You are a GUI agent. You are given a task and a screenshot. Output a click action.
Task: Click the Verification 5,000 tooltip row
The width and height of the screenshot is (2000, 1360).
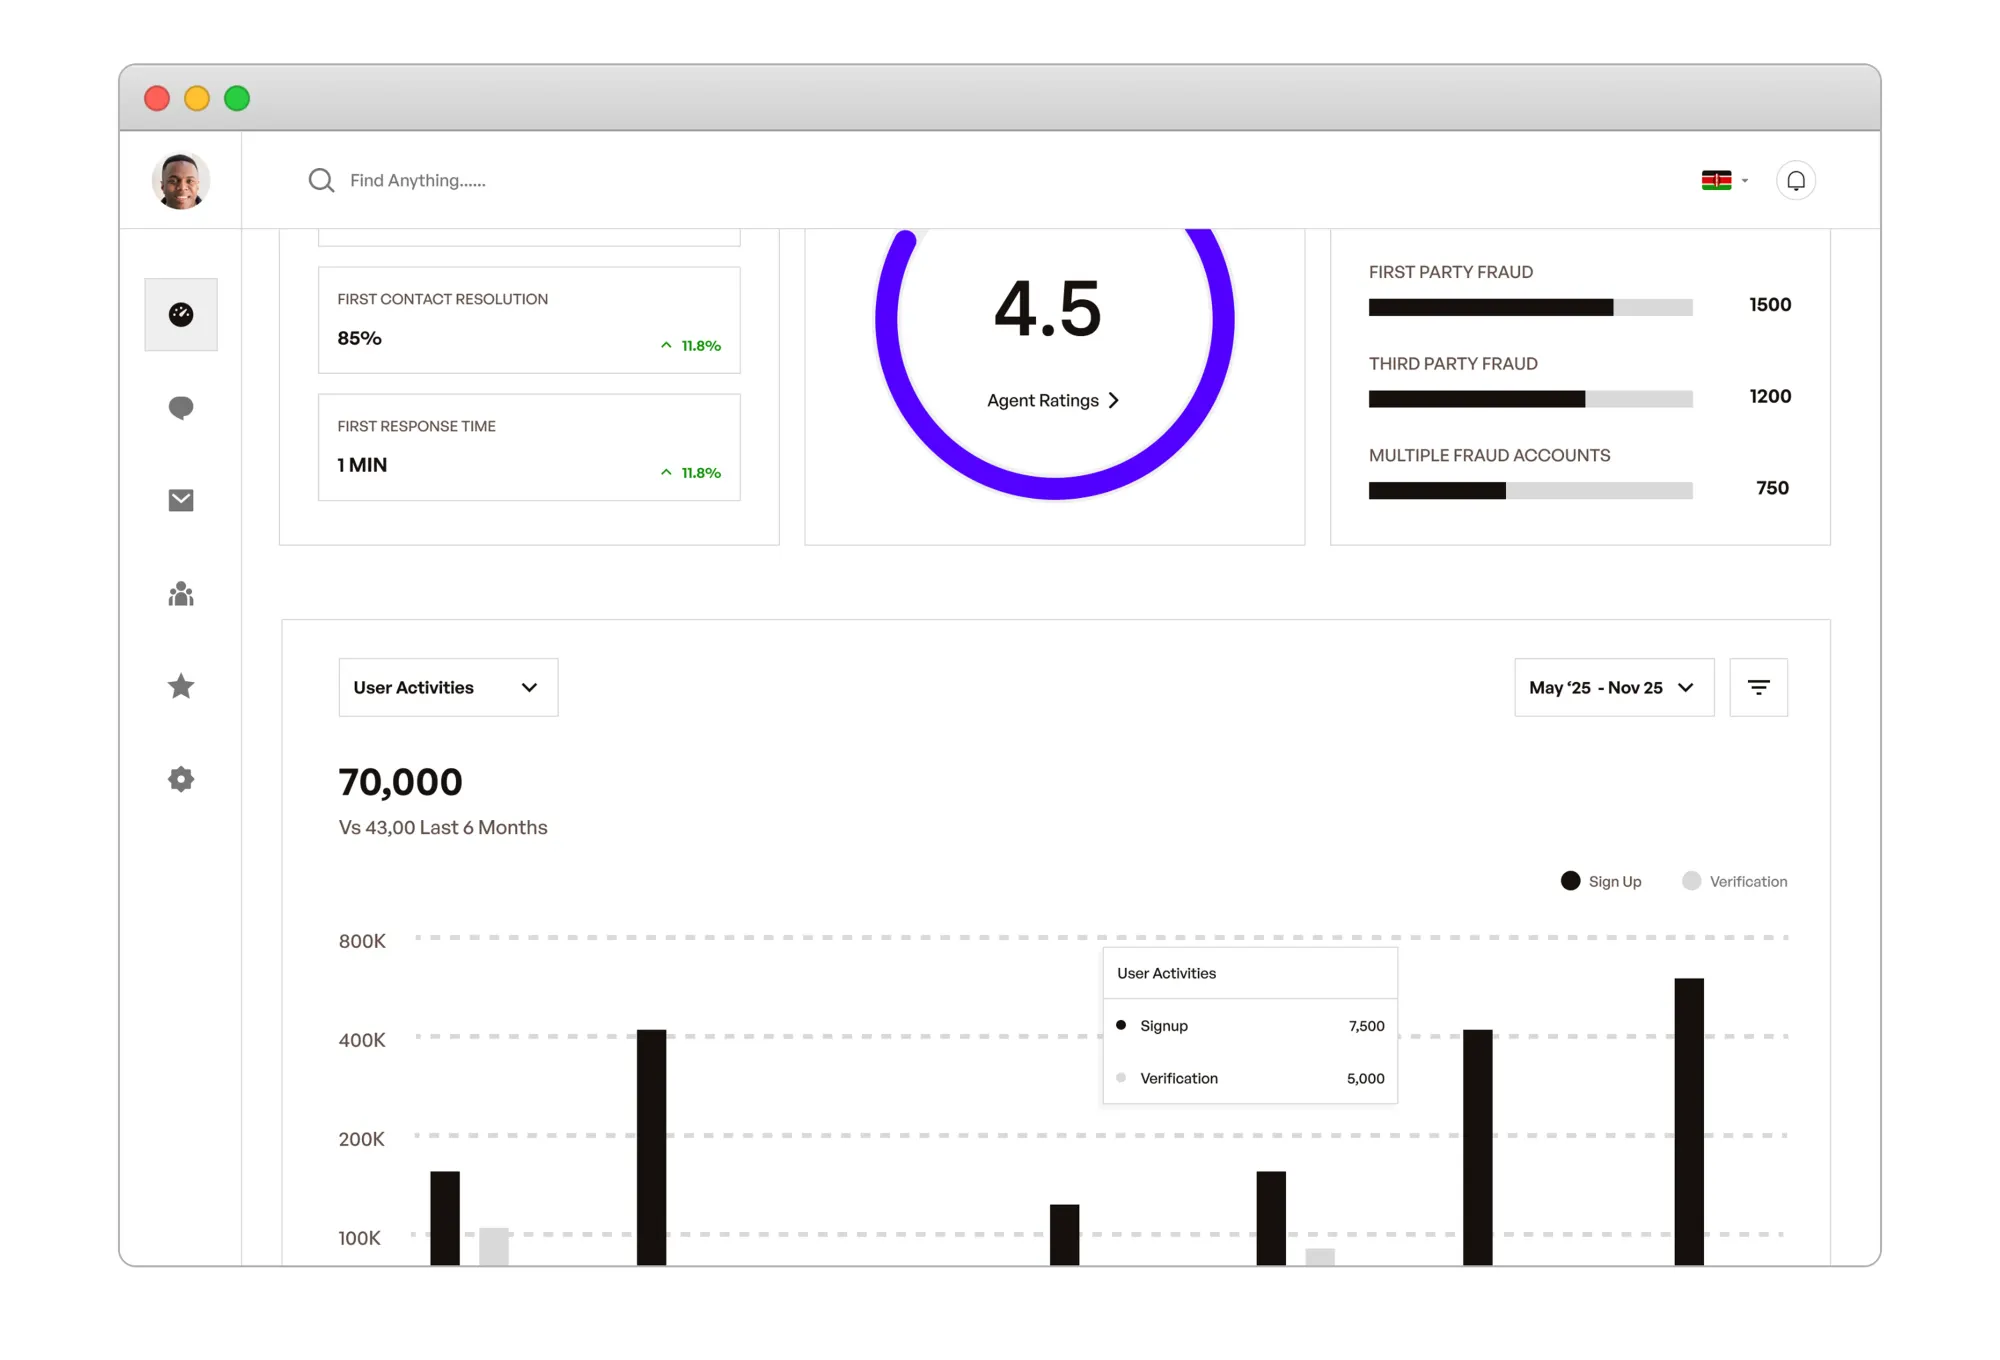click(x=1250, y=1078)
